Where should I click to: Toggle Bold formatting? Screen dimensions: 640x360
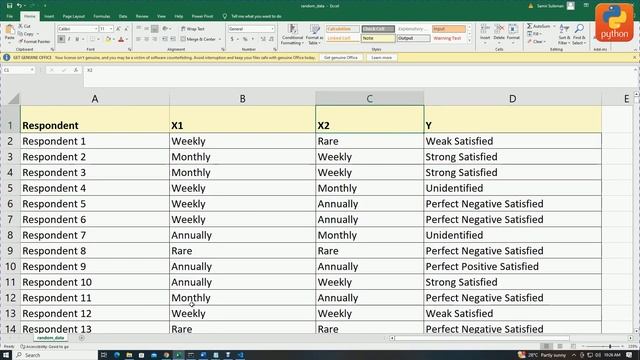tap(61, 39)
